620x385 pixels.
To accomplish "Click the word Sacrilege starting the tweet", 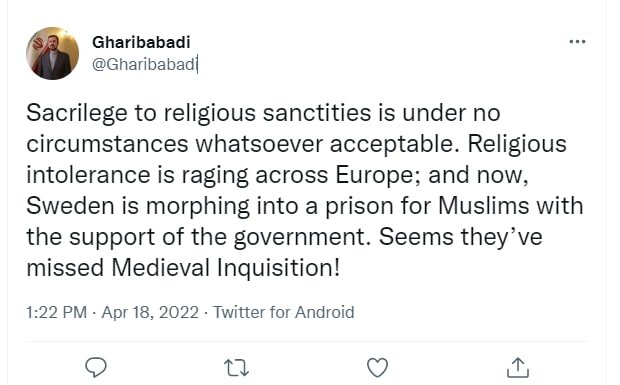I will (77, 113).
